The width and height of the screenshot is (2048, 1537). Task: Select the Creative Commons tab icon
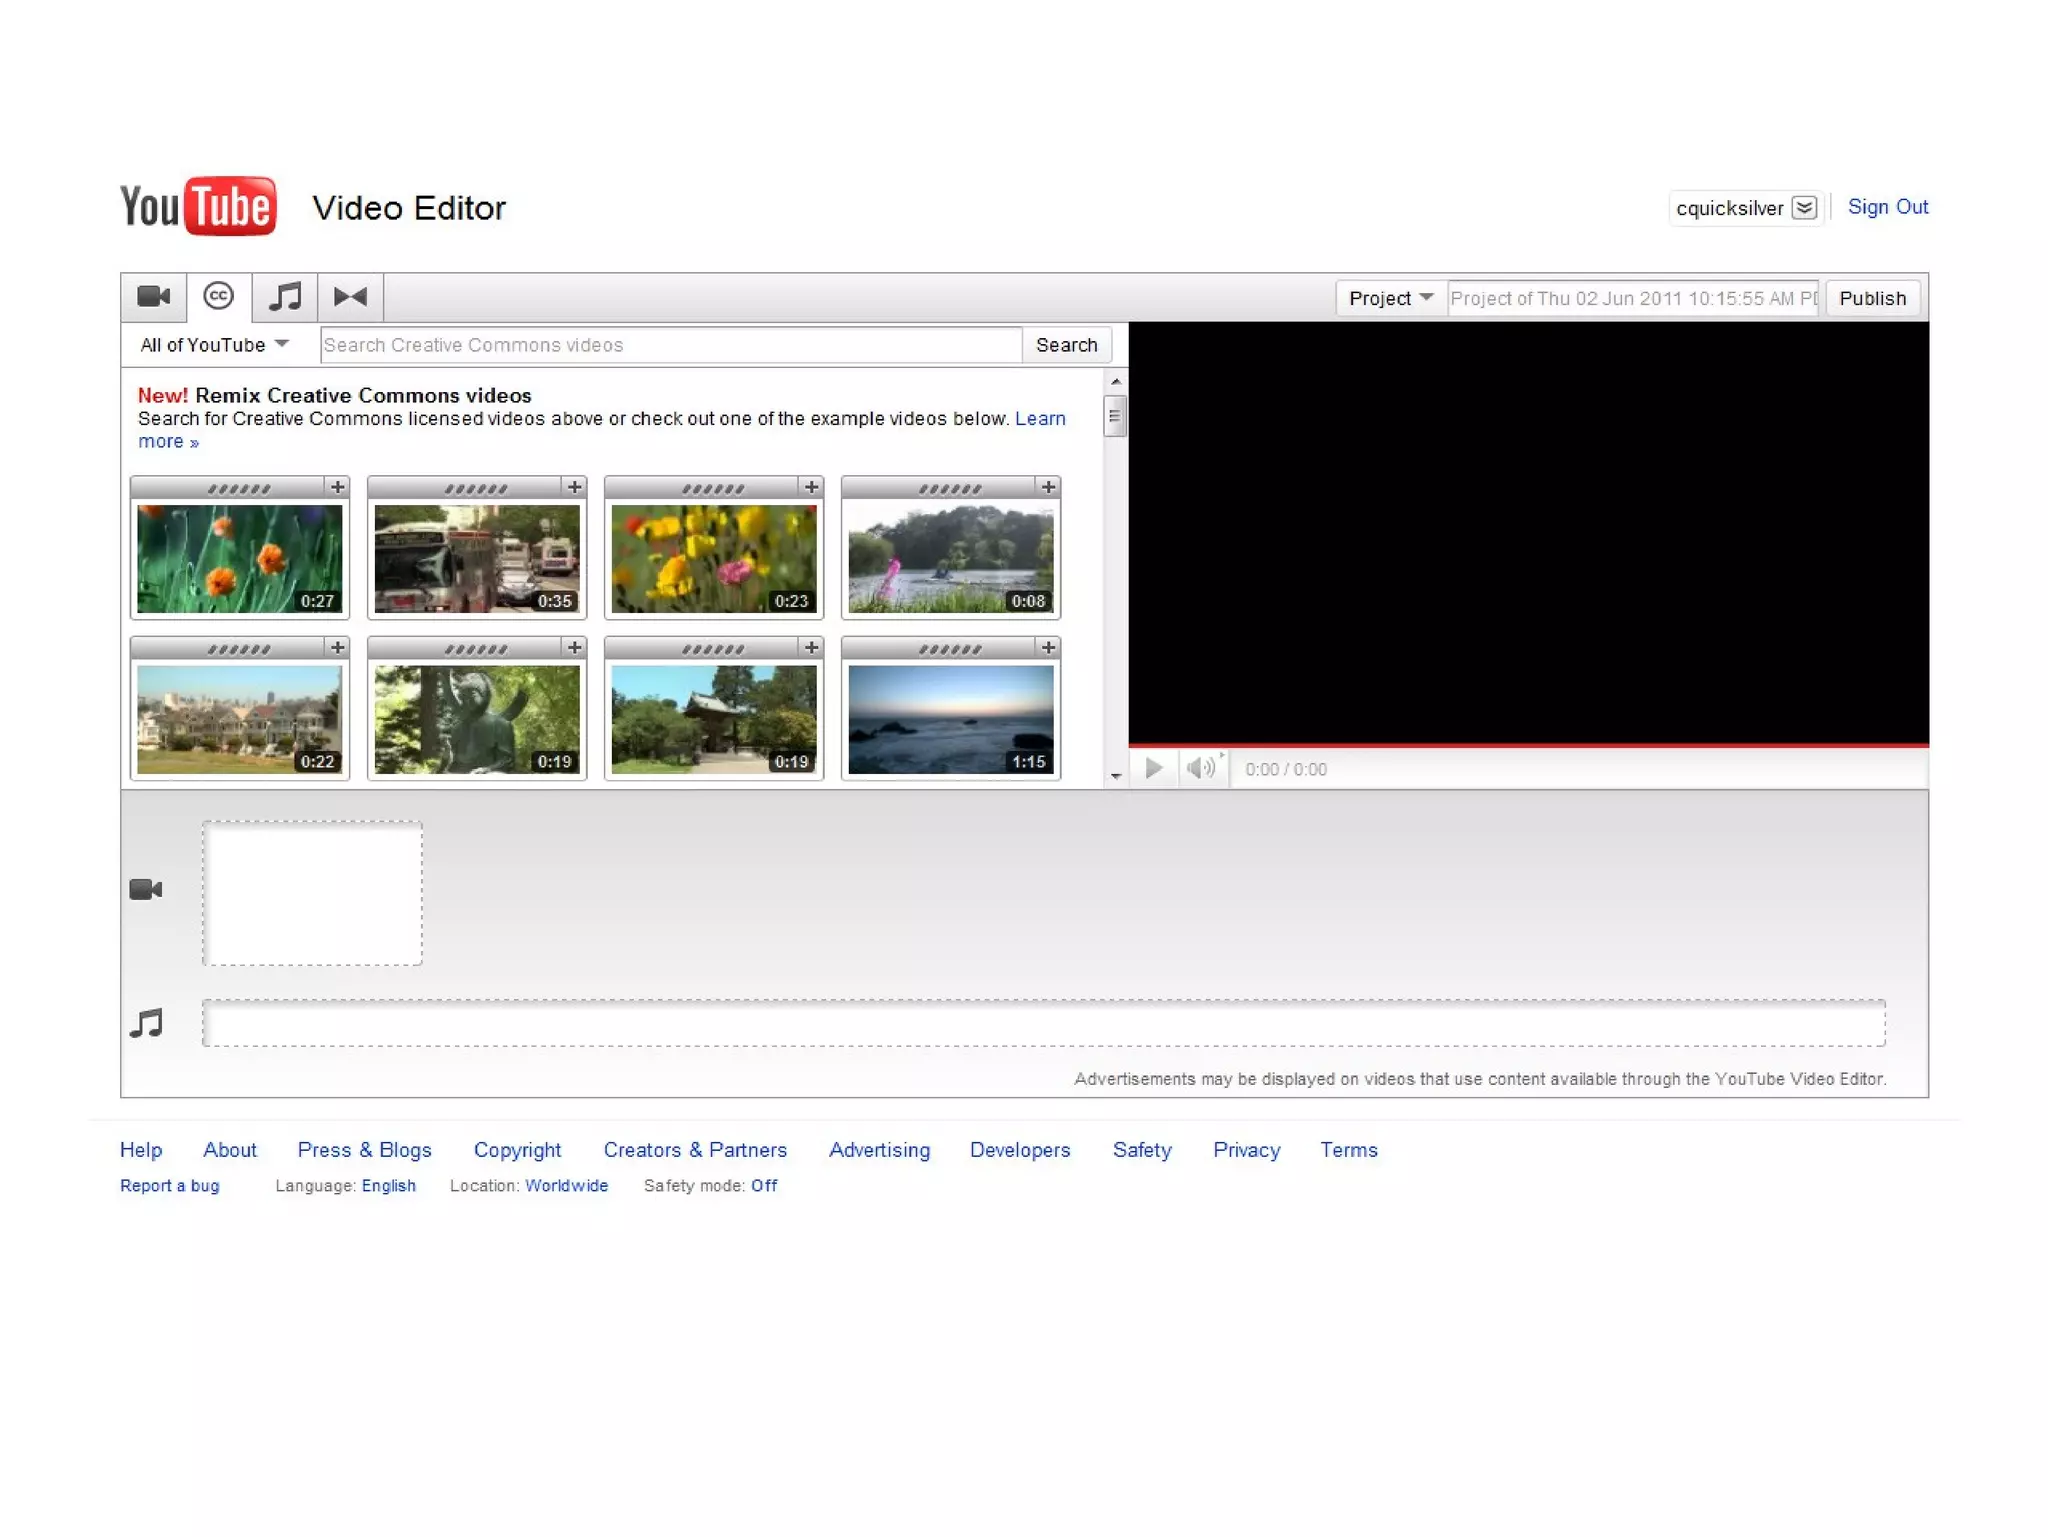coord(218,297)
